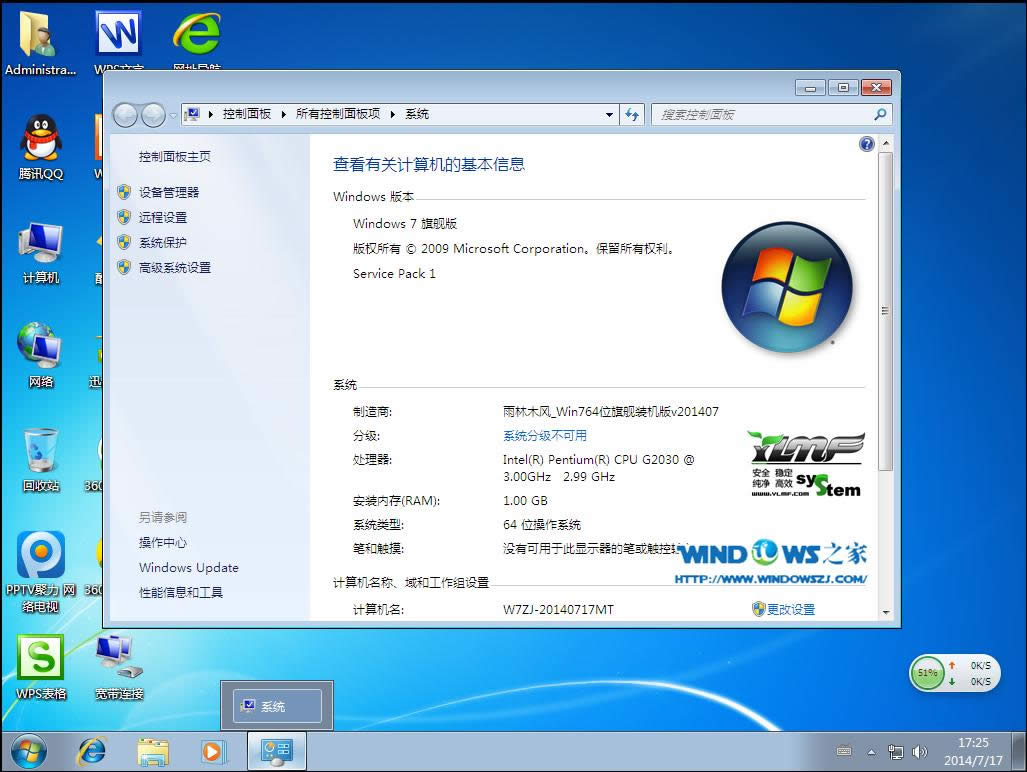Open Windows Explorer from the taskbar
The width and height of the screenshot is (1027, 772).
coord(152,751)
